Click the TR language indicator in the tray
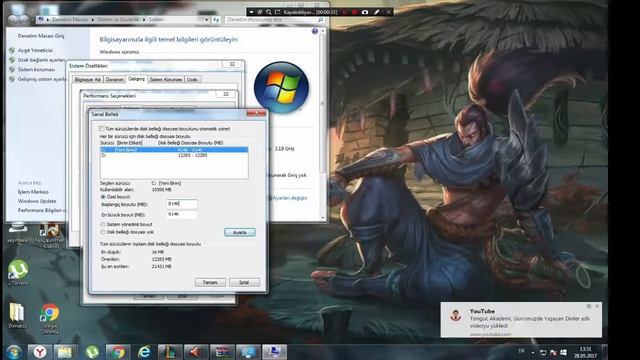The width and height of the screenshot is (640, 360). [x=521, y=351]
